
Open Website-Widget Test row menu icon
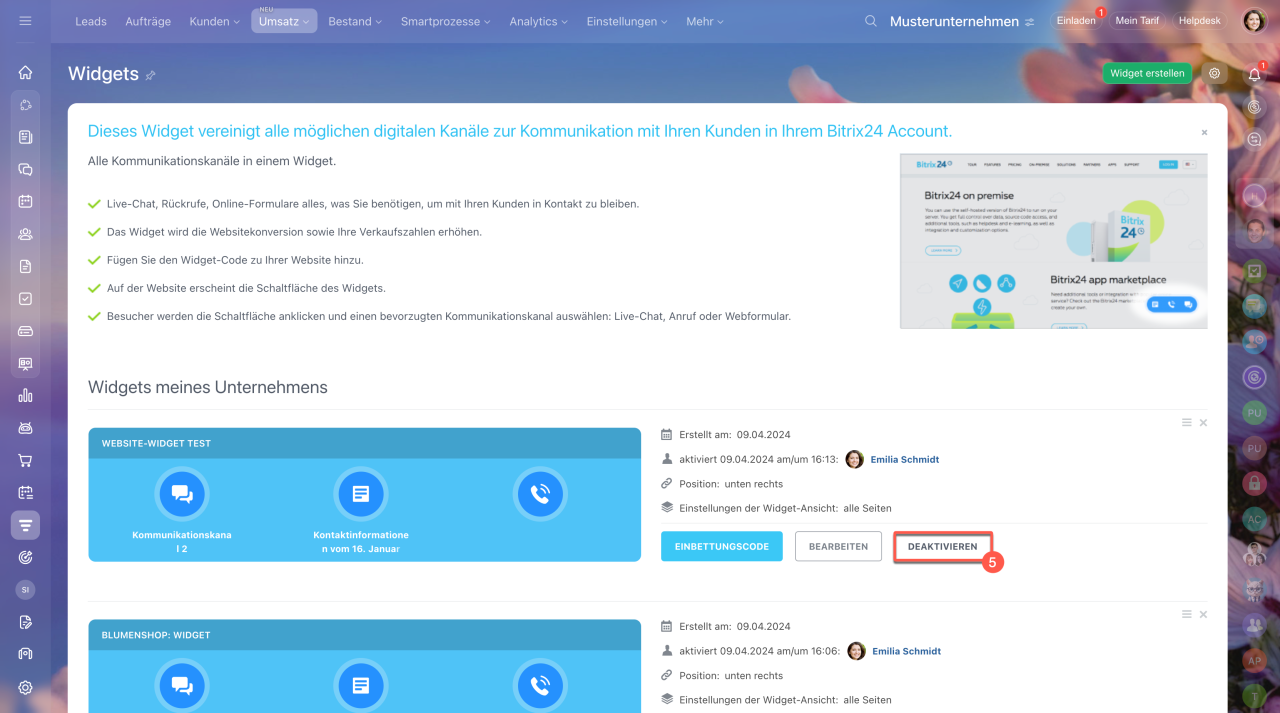(1186, 423)
